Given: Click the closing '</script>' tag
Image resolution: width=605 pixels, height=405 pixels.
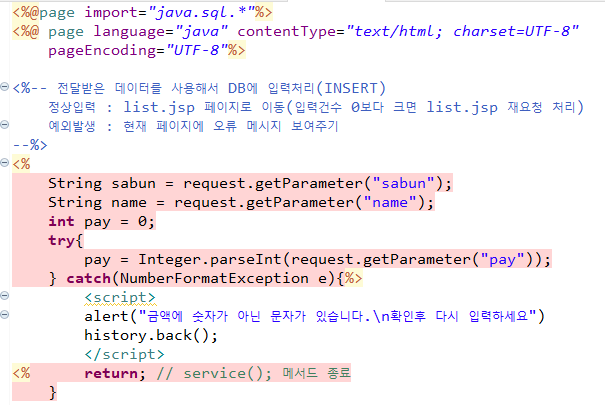Looking at the screenshot, I should 124,354.
